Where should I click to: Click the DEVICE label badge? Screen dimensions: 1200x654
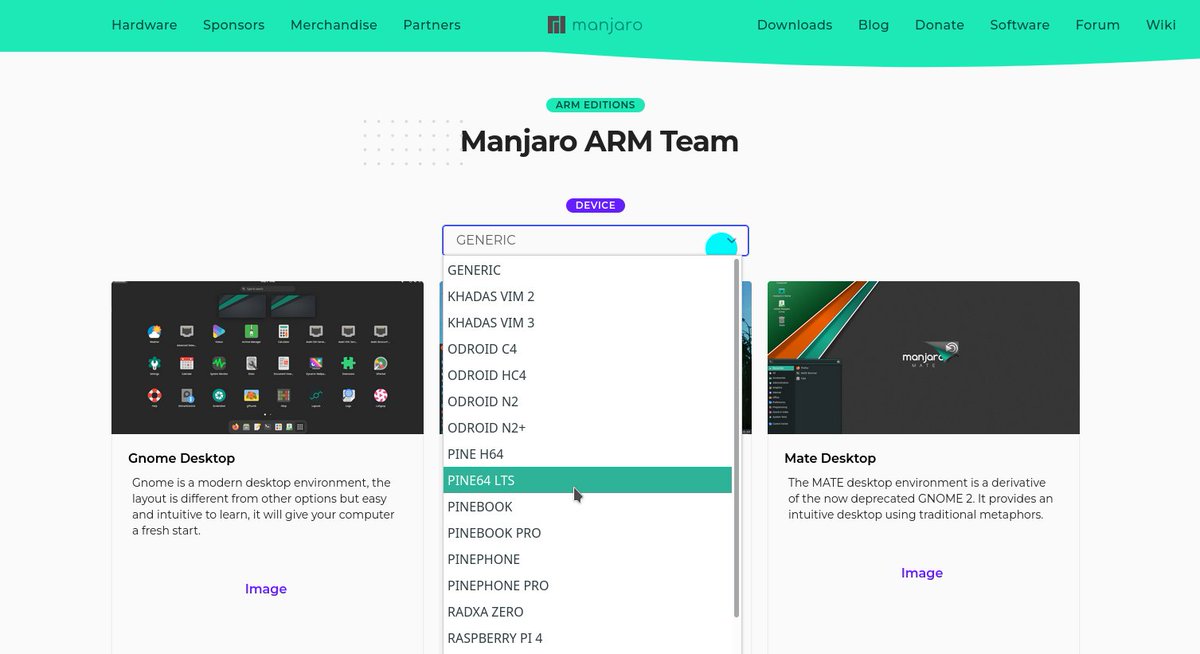click(595, 205)
